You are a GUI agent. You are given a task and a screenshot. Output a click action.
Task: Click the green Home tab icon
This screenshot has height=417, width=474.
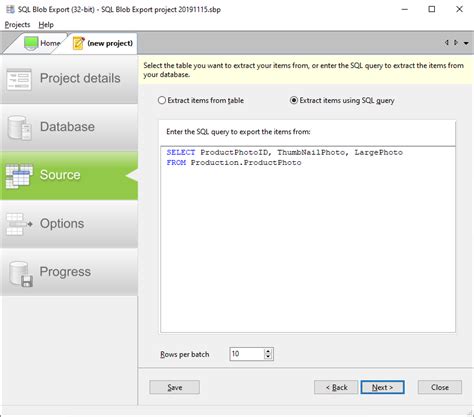tap(31, 43)
